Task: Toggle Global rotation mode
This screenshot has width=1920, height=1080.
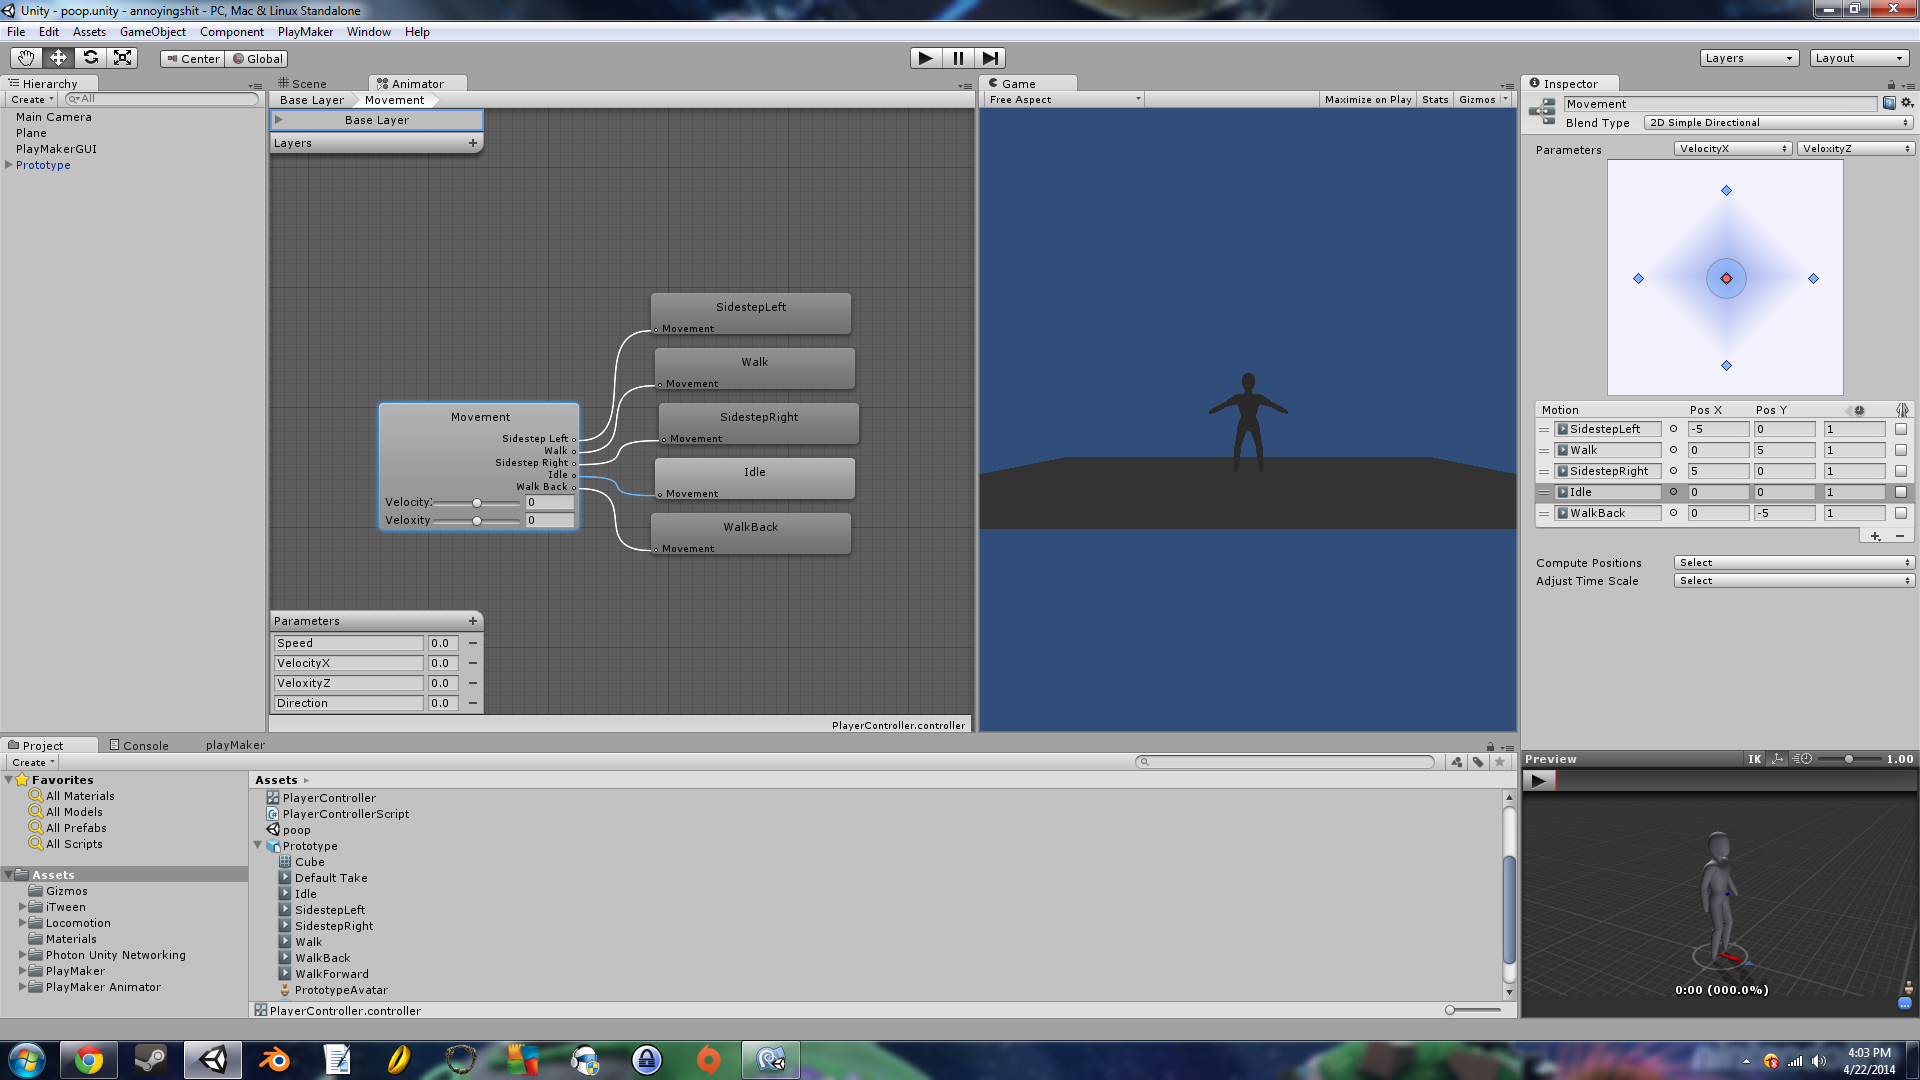Action: pyautogui.click(x=258, y=59)
